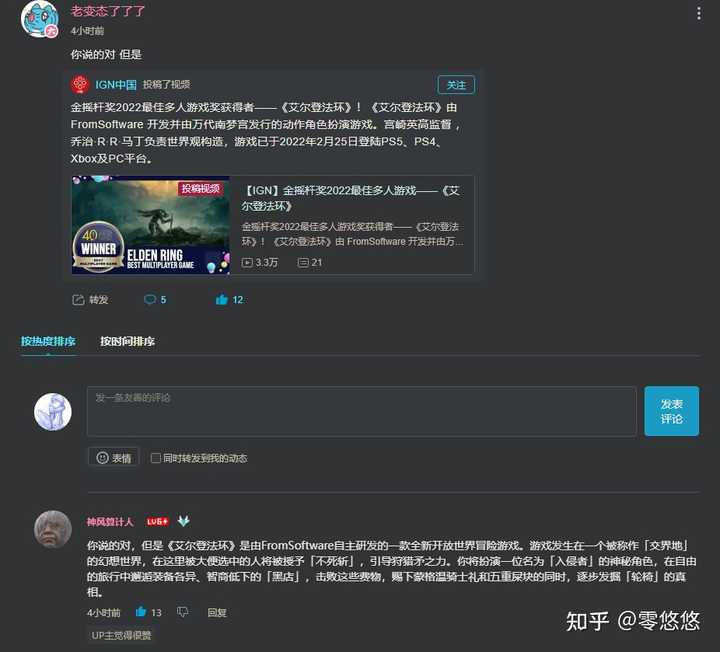Open Elden Ring winner video thumbnail
The width and height of the screenshot is (720, 652).
tap(151, 225)
